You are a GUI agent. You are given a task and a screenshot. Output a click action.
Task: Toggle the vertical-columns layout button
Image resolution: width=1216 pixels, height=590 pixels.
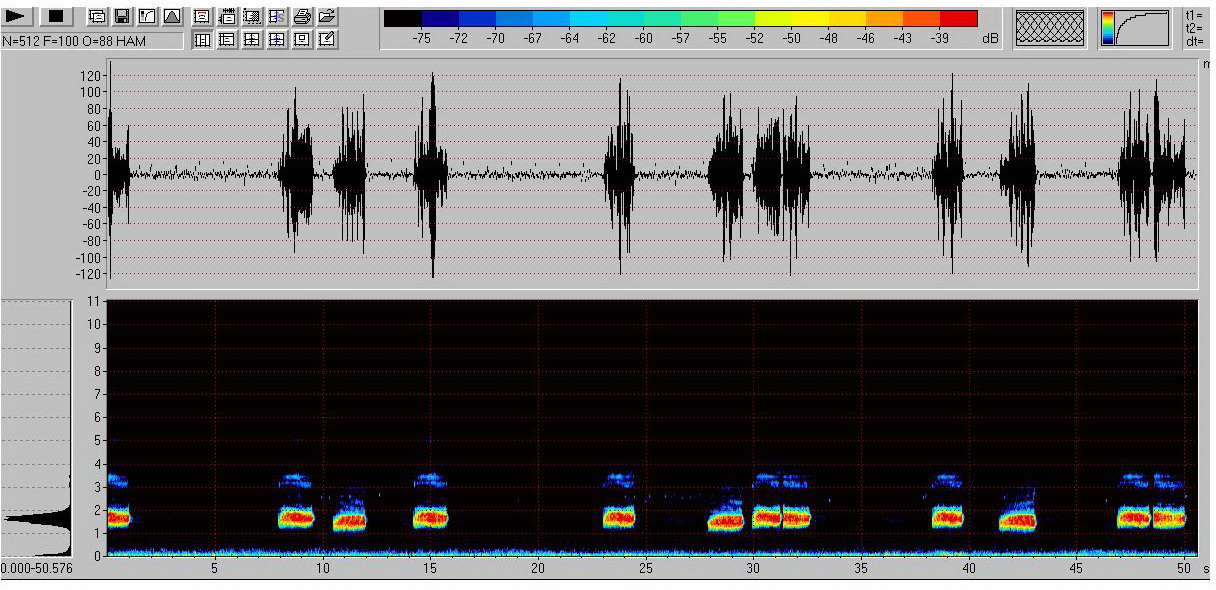coord(202,40)
